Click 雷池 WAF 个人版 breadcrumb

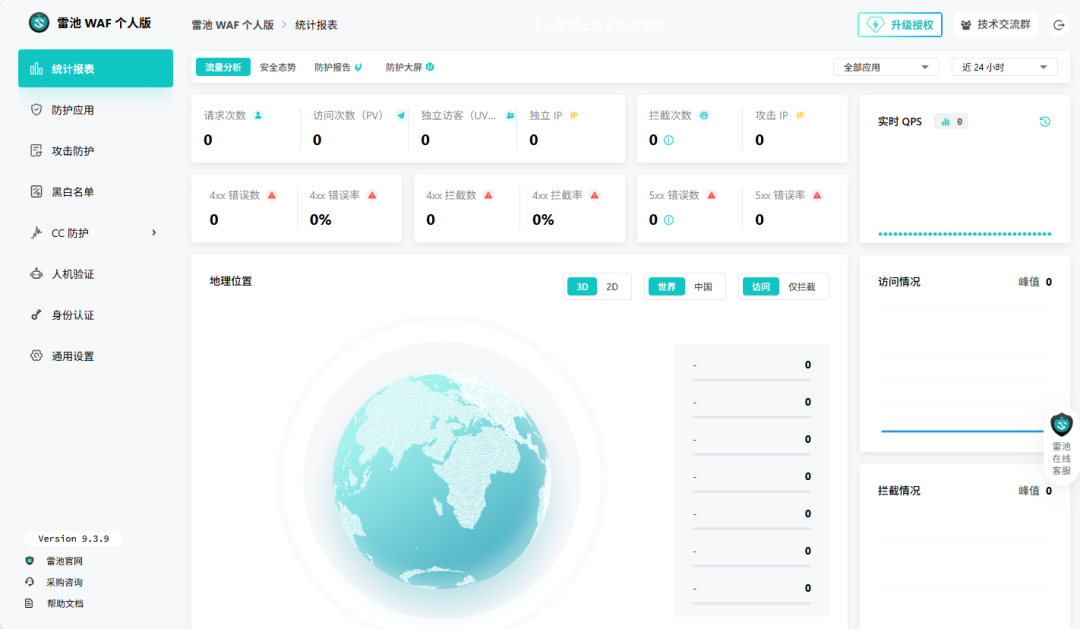[232, 25]
